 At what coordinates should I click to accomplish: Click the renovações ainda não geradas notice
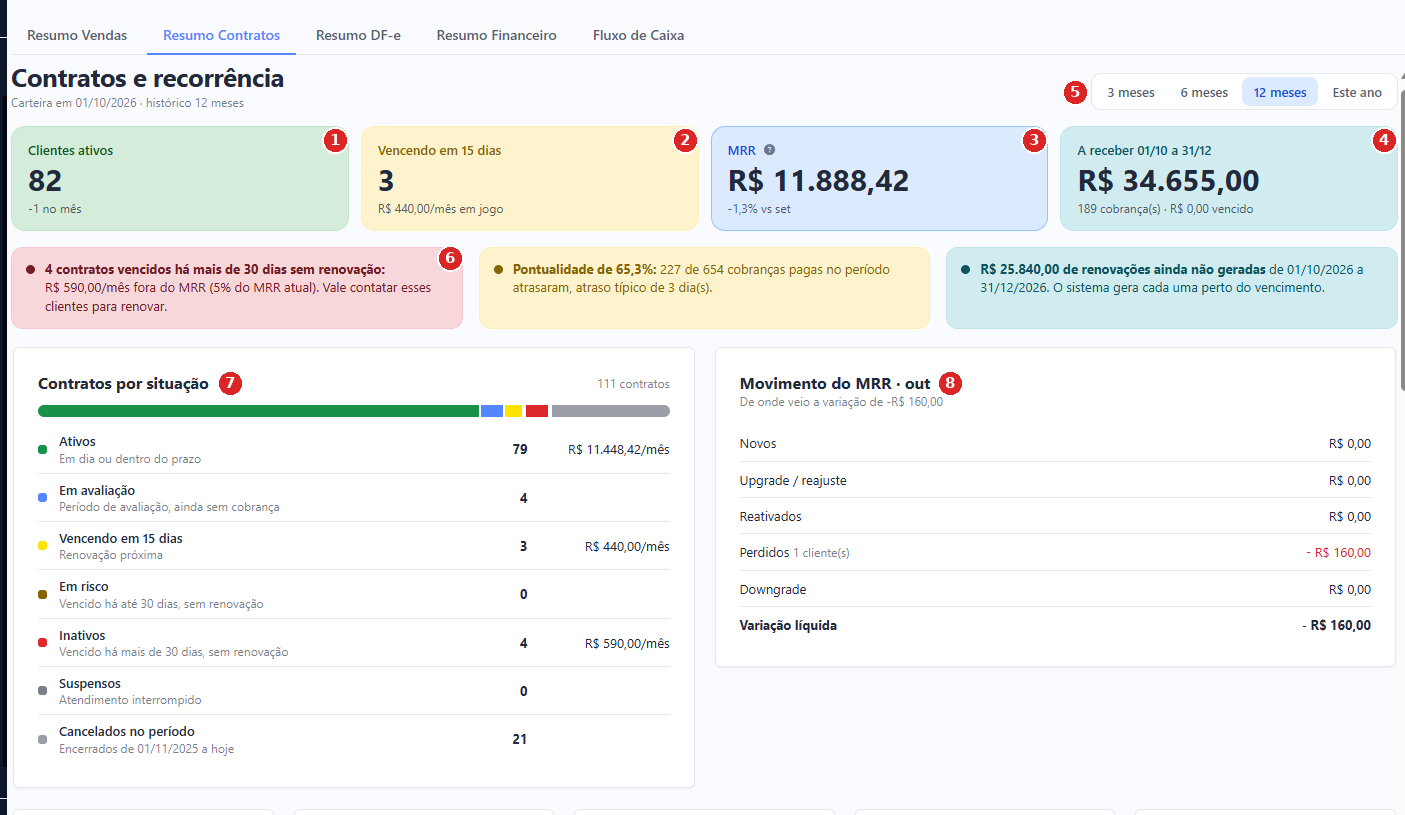[x=1172, y=288]
